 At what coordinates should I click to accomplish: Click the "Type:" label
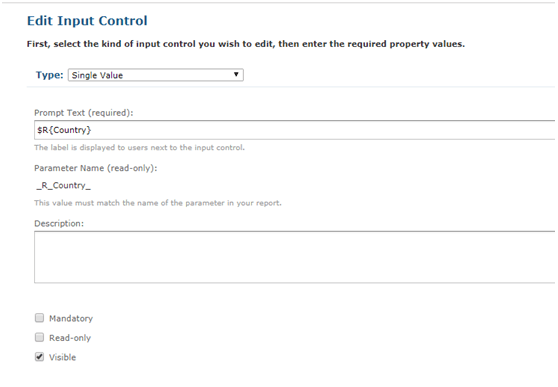[x=49, y=75]
